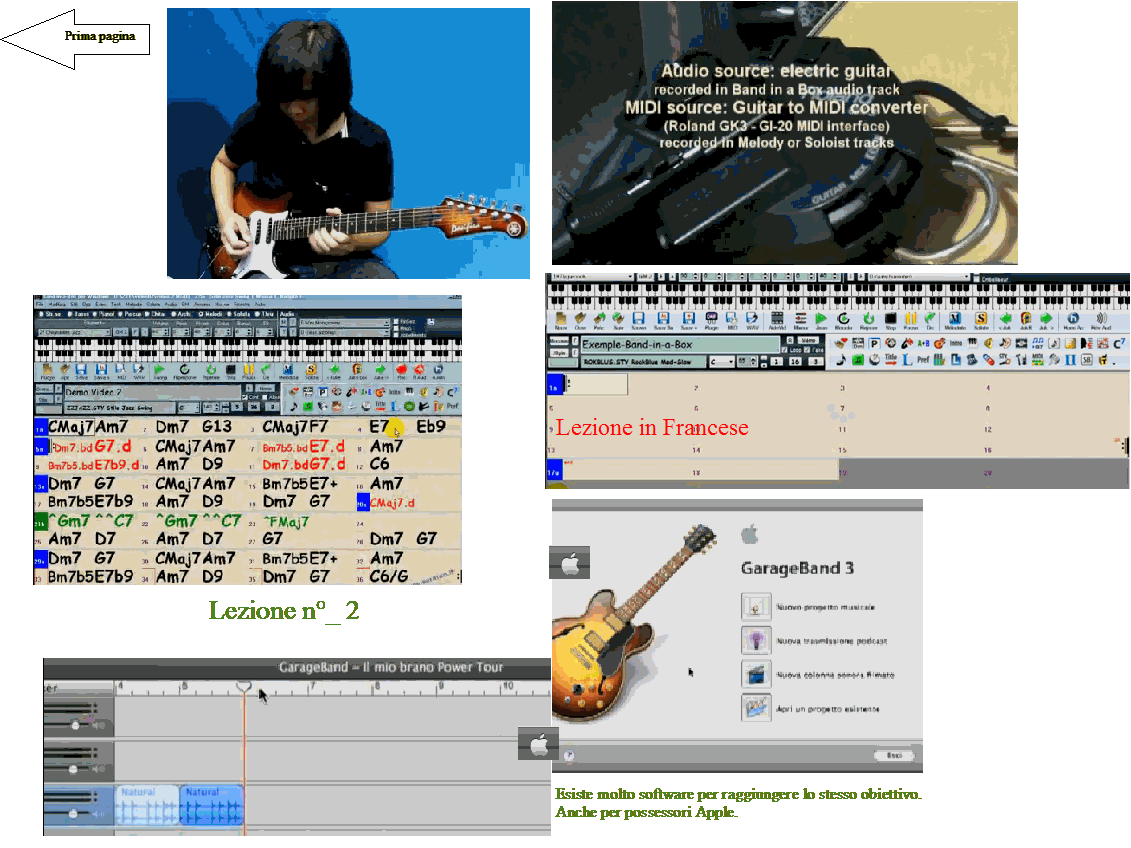Click volume slider of the first GarageBand track
The width and height of the screenshot is (1131, 848).
pos(75,725)
